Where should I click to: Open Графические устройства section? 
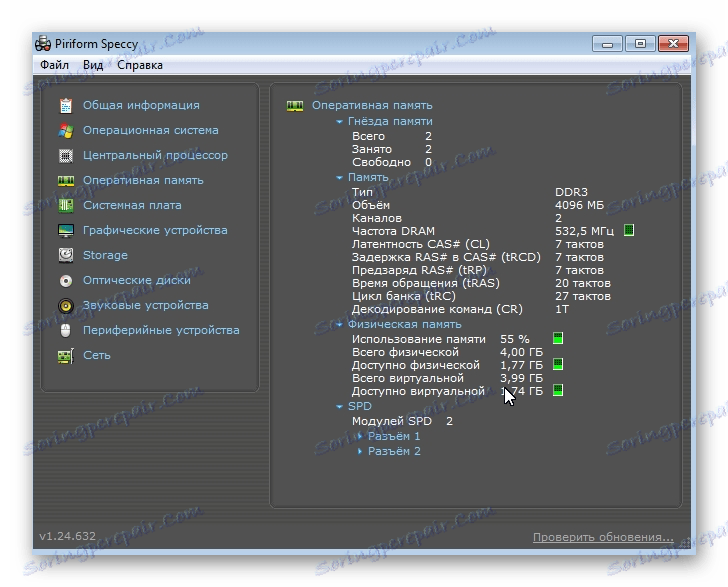point(155,230)
